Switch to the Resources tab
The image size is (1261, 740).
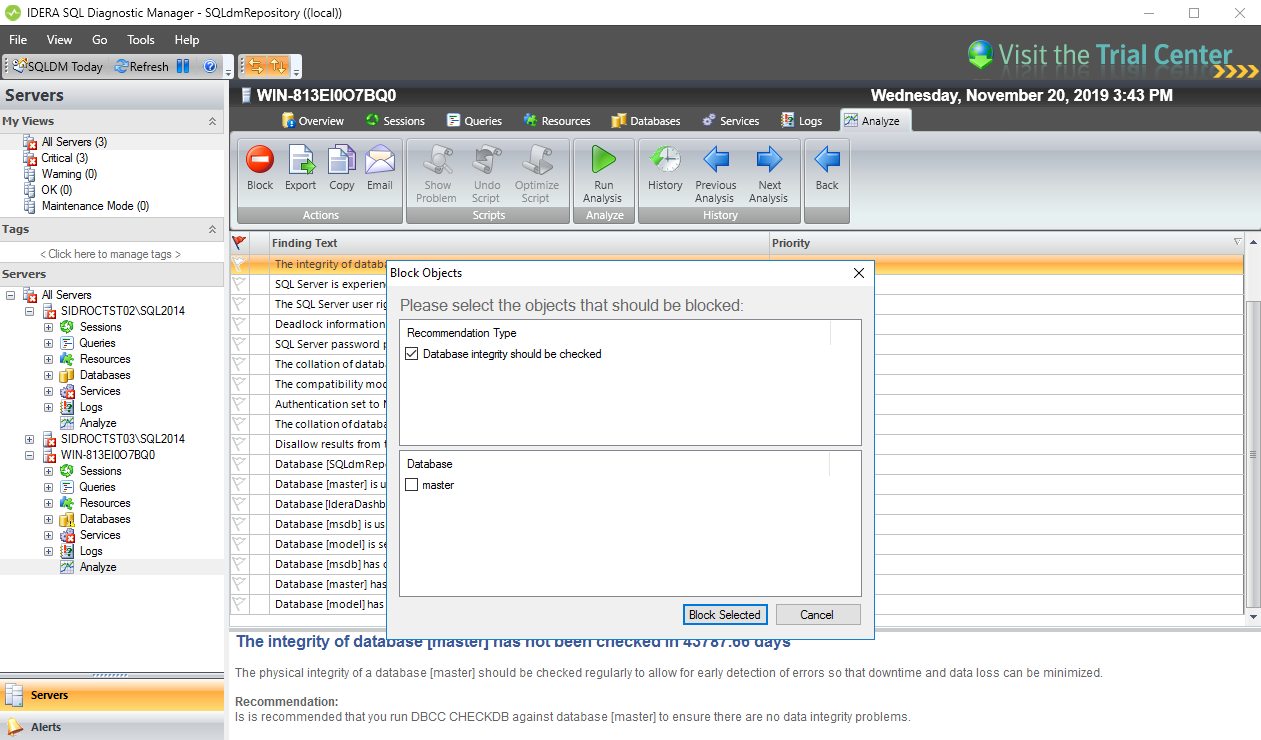[x=557, y=121]
